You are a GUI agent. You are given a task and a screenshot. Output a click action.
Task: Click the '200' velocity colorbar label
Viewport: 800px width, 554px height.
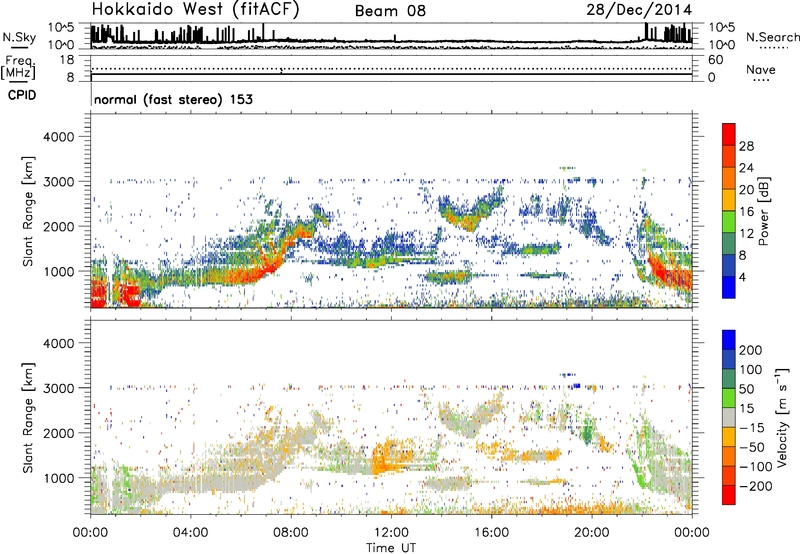pos(751,350)
